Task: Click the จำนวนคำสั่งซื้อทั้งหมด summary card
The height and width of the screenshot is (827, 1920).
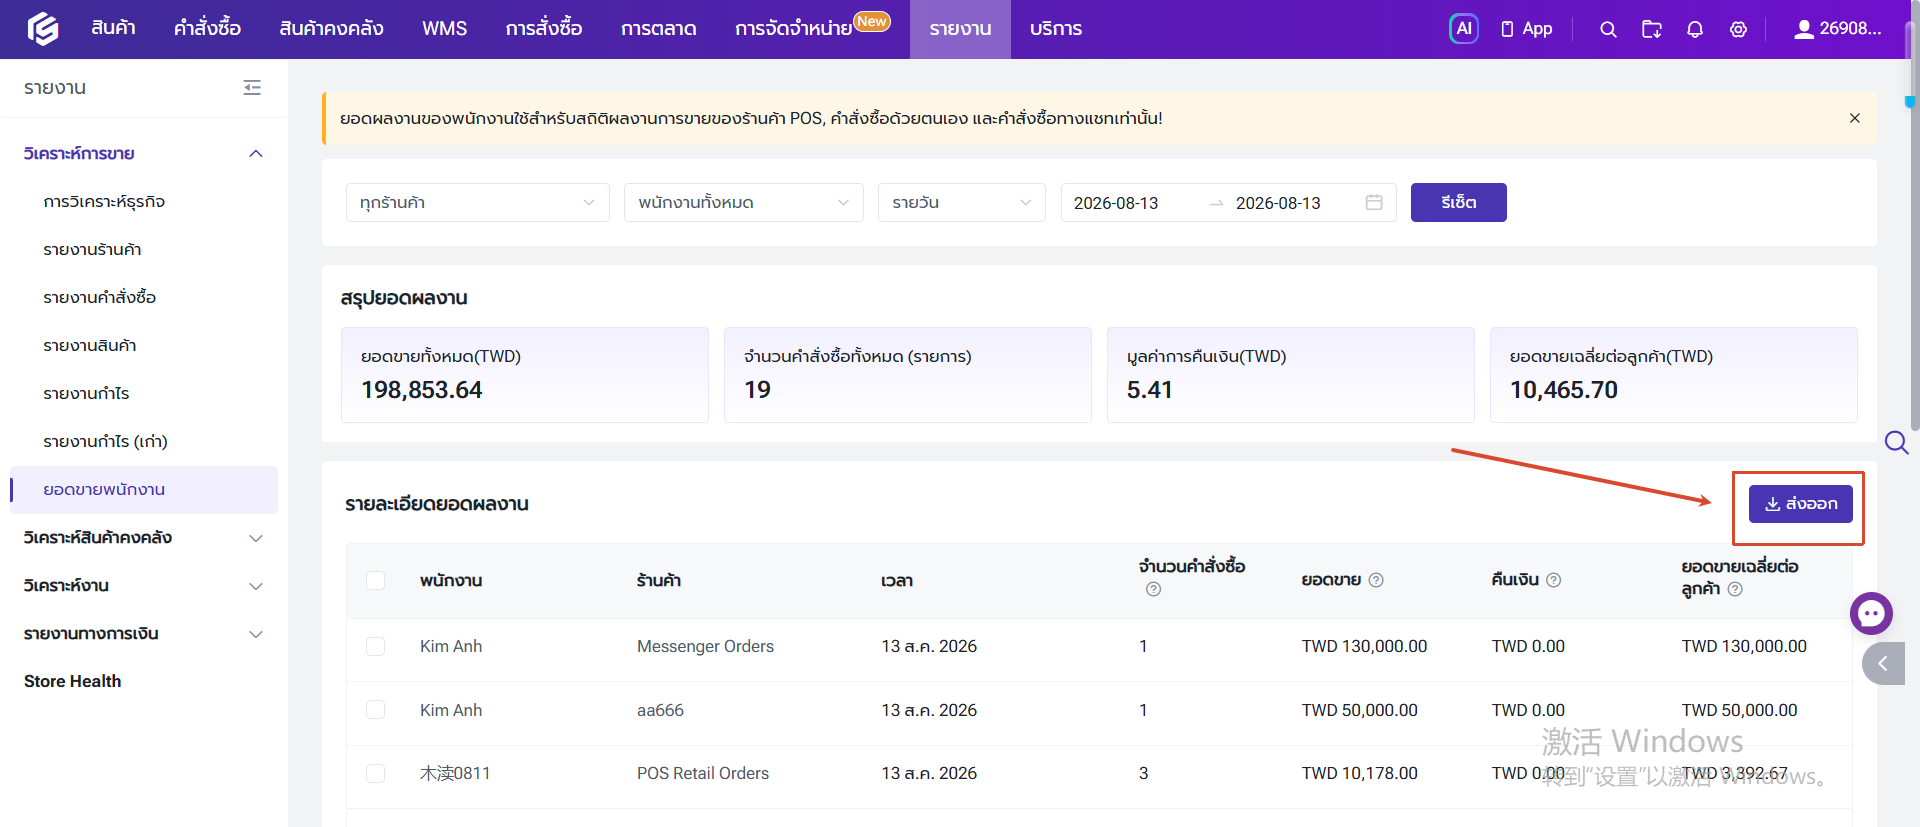Action: click(x=908, y=375)
